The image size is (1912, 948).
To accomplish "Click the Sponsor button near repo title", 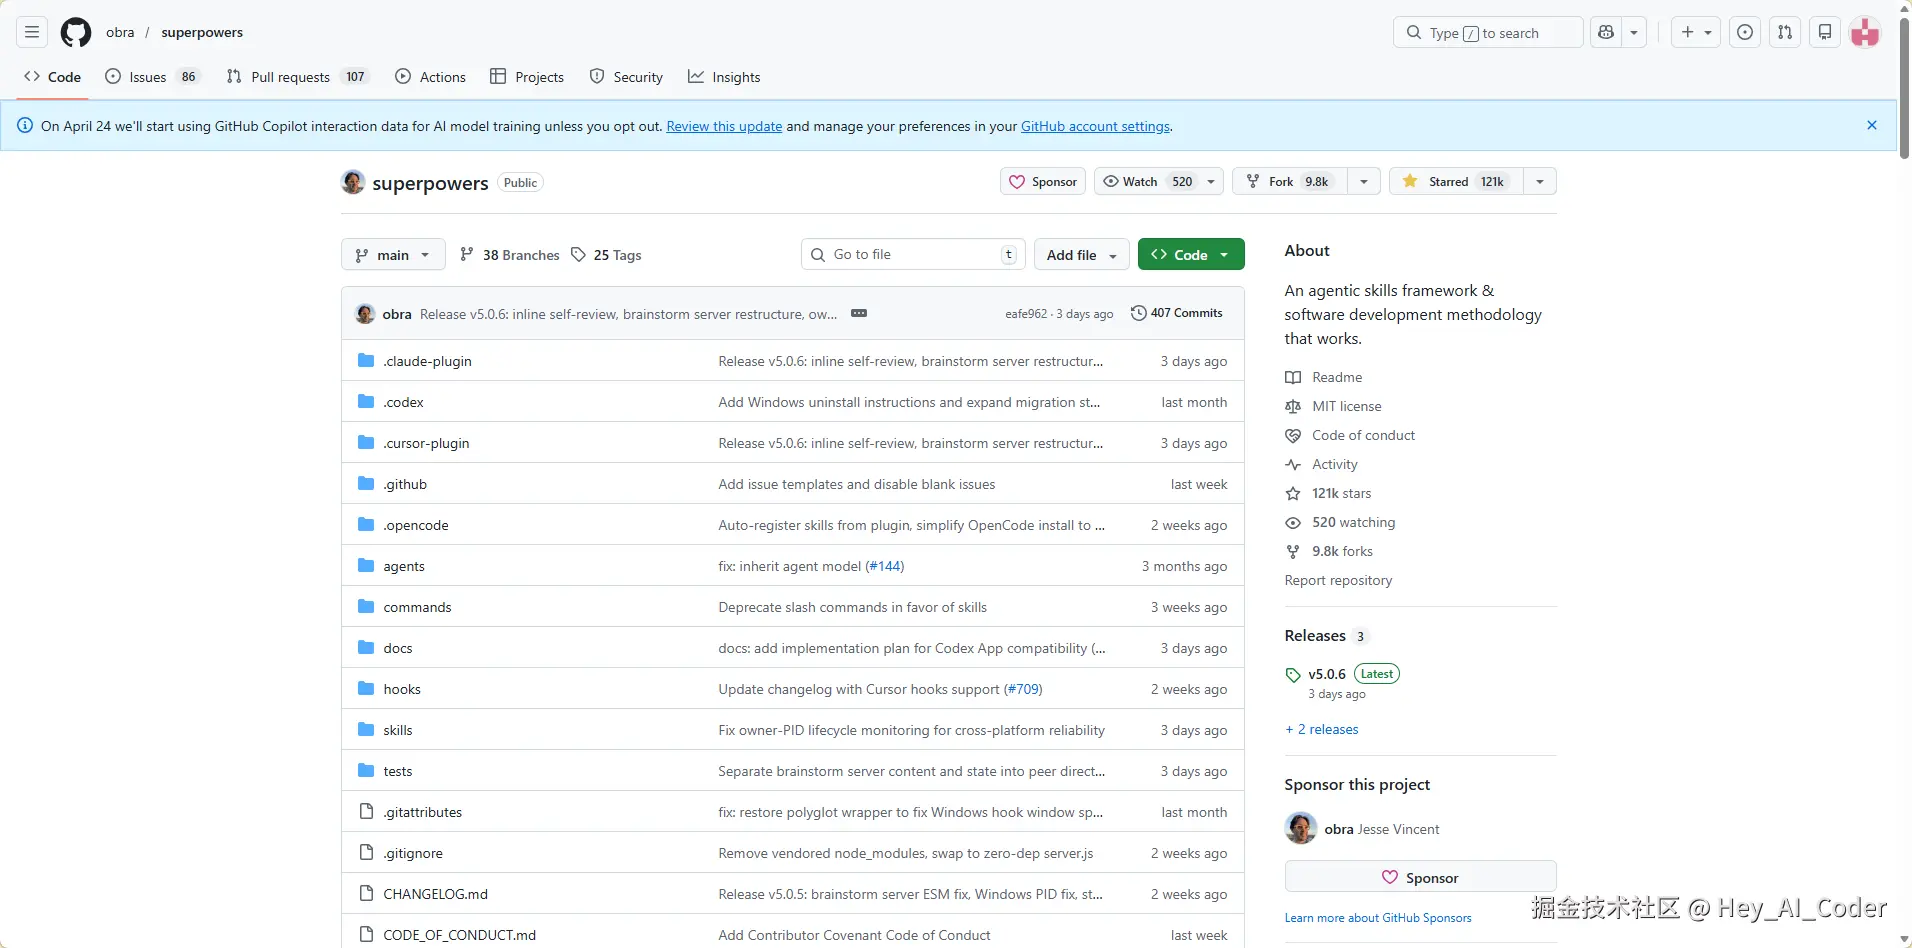I will tap(1043, 181).
